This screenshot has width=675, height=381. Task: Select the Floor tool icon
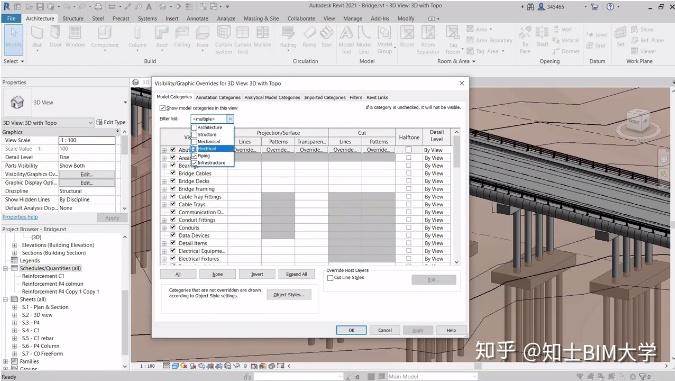coord(202,33)
